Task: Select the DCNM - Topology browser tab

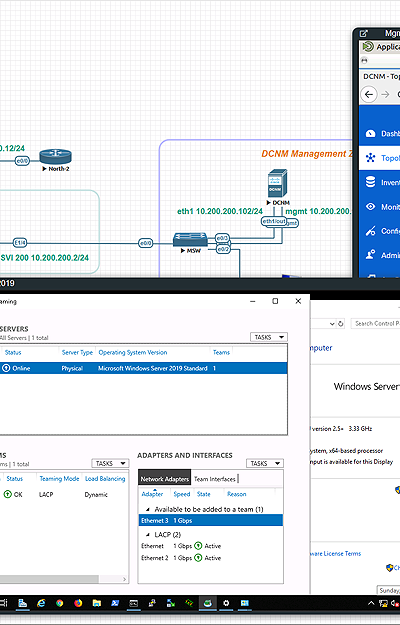Action: pyautogui.click(x=381, y=76)
